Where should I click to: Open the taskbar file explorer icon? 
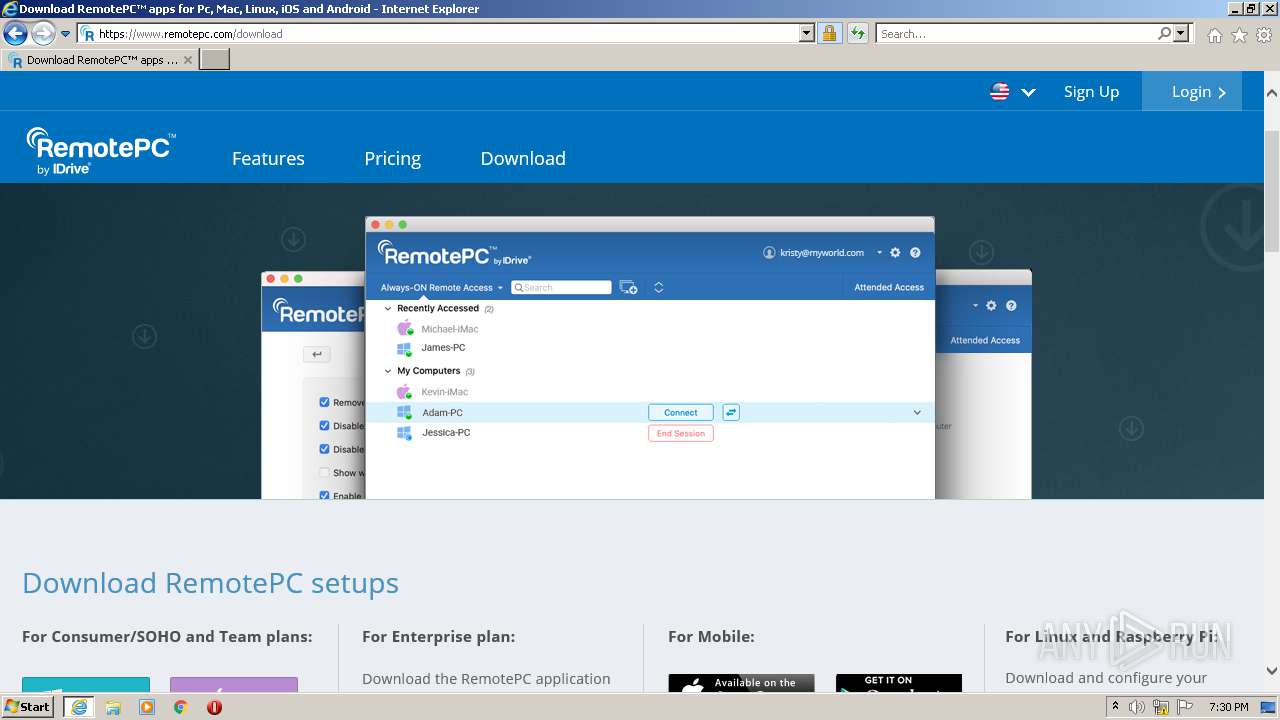point(113,707)
